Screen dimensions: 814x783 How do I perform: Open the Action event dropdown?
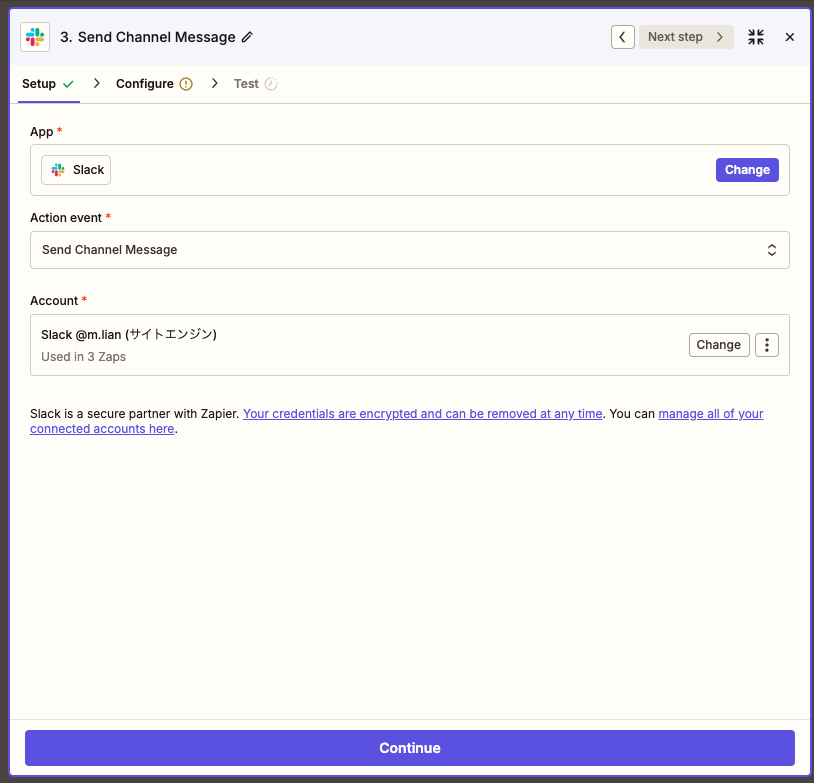409,250
